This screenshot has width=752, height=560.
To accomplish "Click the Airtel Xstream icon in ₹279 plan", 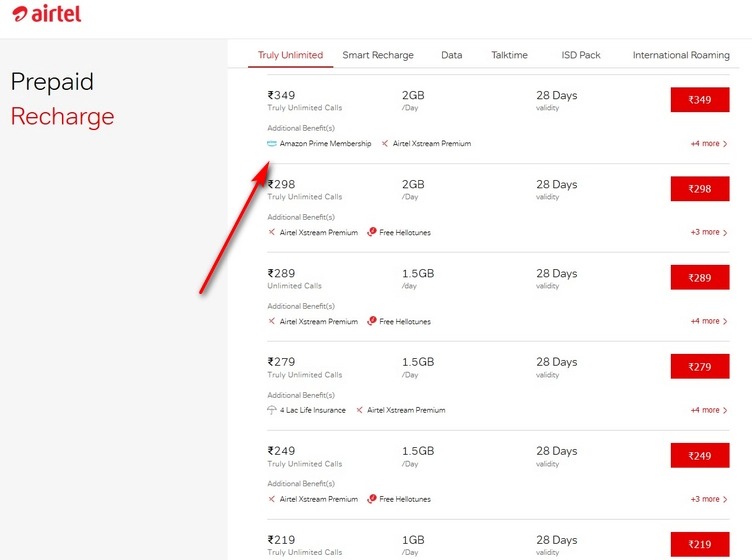I will (359, 410).
